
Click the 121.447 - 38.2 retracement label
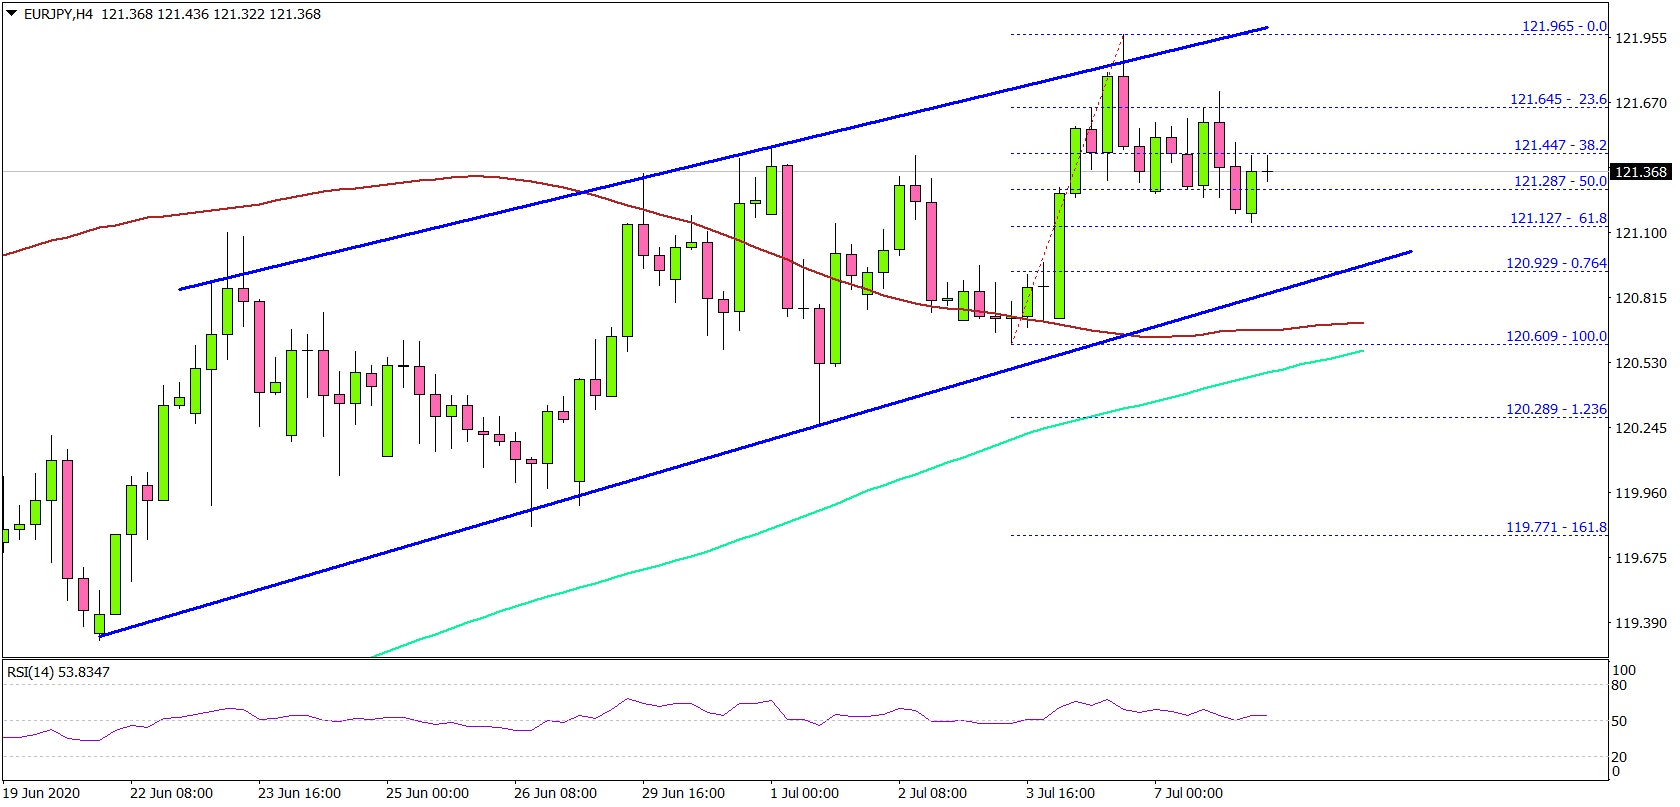1559,145
